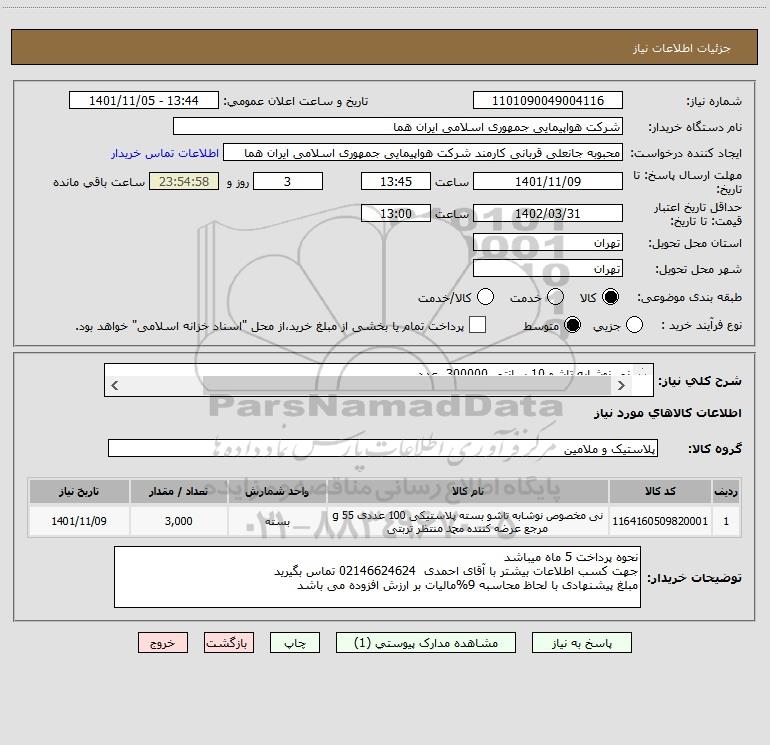Click the توضیحات خریدار text area
The height and width of the screenshot is (745, 770).
pyautogui.click(x=377, y=577)
